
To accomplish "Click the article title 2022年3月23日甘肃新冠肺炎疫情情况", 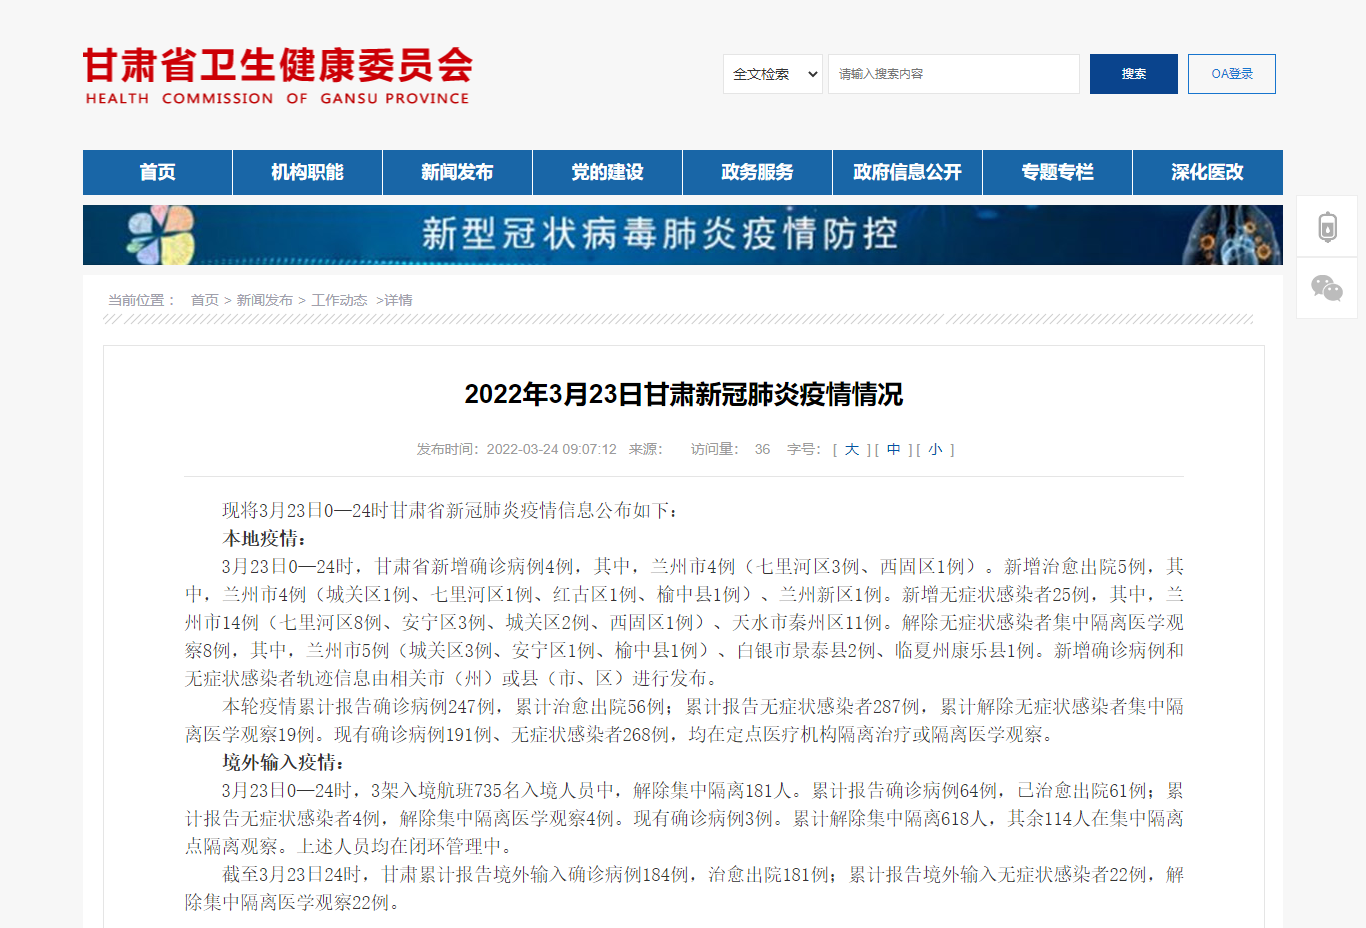I will tap(684, 394).
